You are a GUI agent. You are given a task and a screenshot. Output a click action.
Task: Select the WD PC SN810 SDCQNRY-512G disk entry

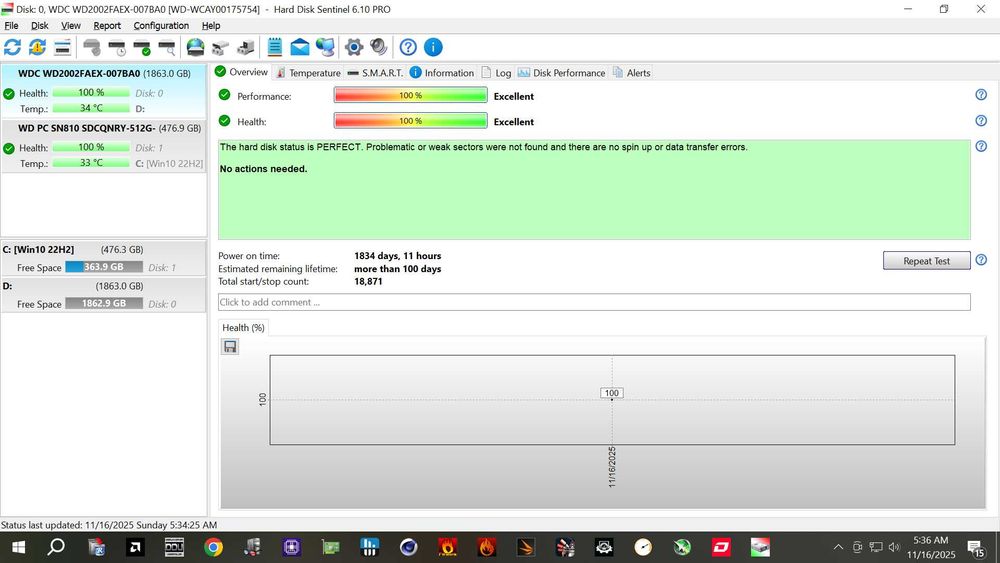[x=103, y=145]
